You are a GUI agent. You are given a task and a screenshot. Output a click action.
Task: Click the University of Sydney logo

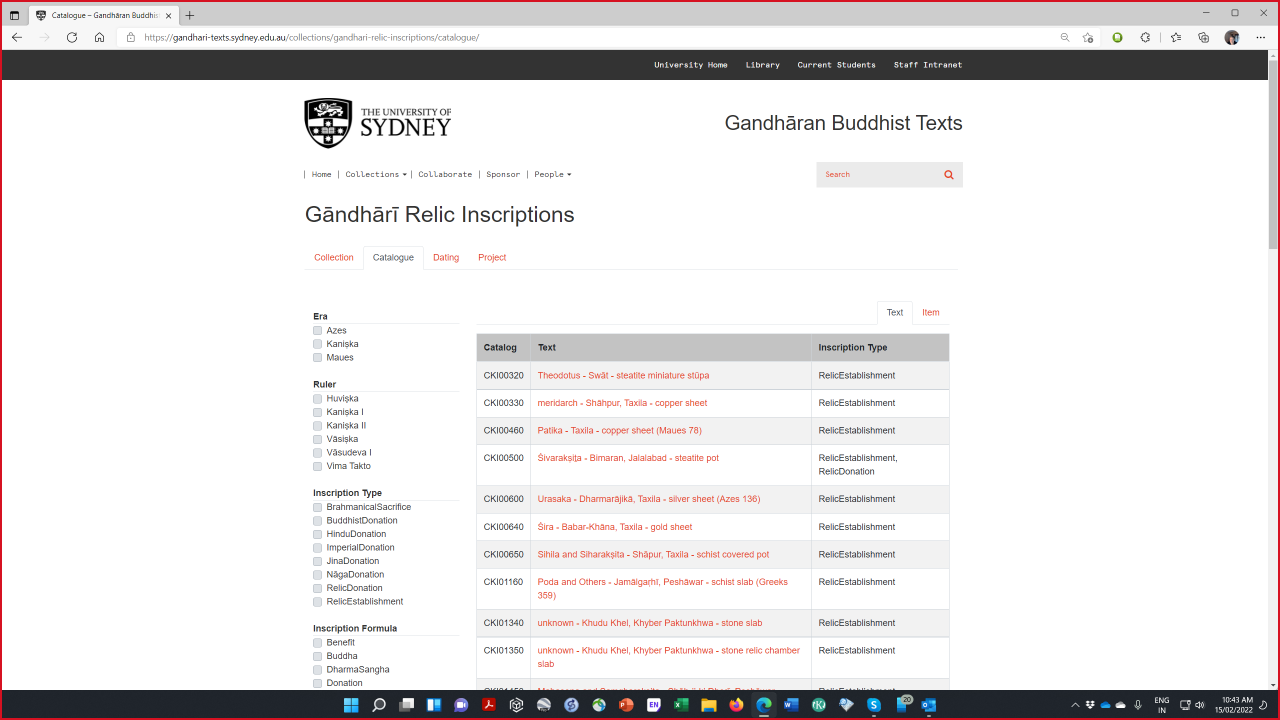378,123
